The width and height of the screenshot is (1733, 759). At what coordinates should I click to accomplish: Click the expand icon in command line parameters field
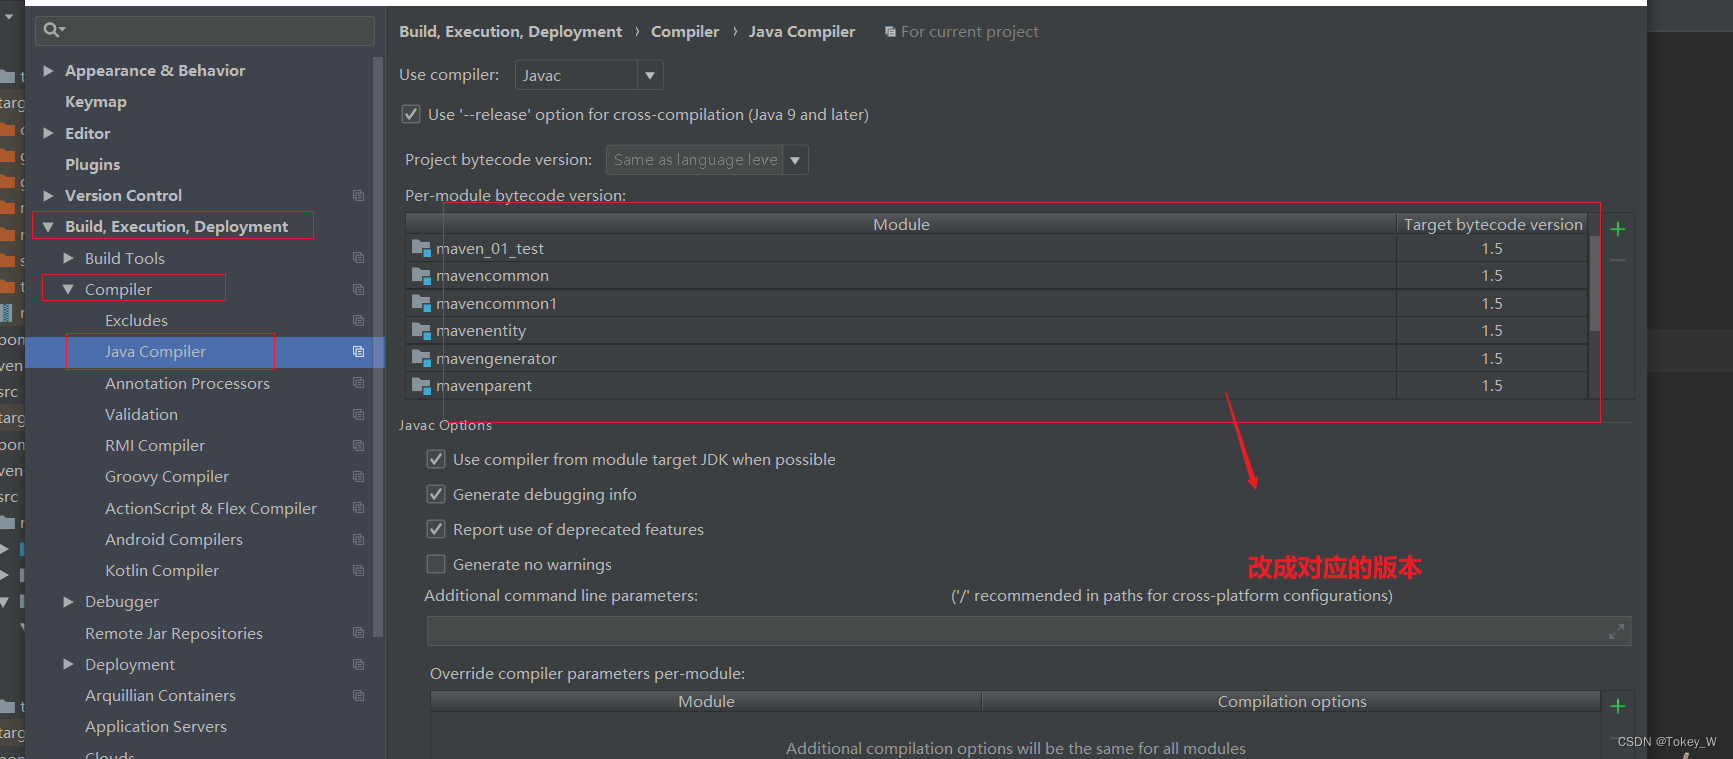click(x=1616, y=631)
